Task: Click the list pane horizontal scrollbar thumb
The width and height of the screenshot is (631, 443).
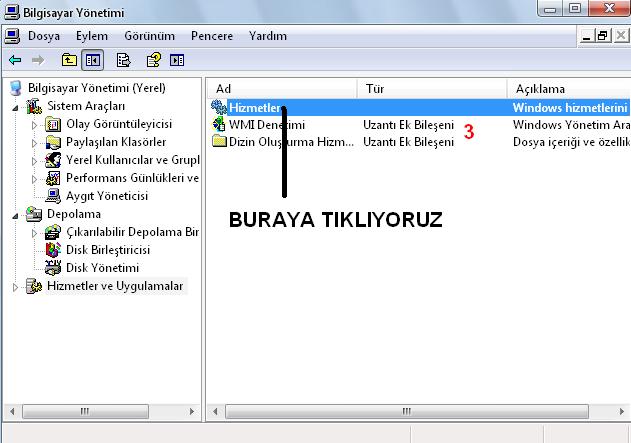Action: tap(407, 412)
